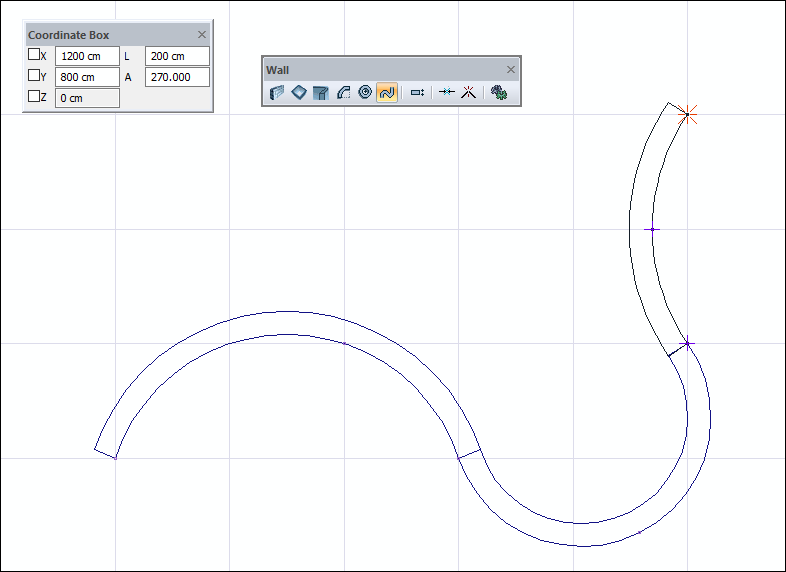
Task: Select the A angle field 270.000
Action: pyautogui.click(x=177, y=77)
